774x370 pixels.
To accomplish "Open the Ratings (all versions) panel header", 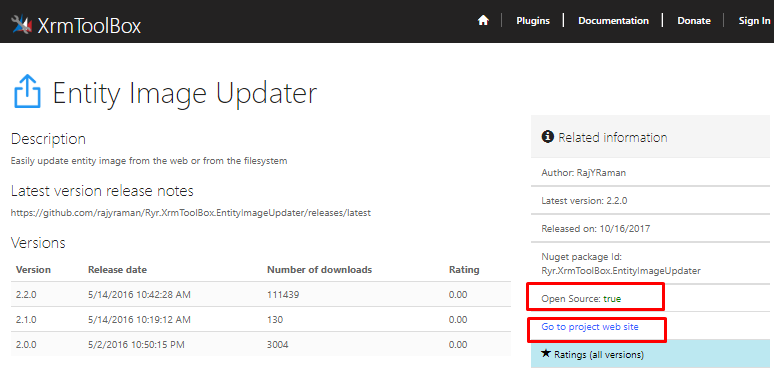I will (650, 354).
